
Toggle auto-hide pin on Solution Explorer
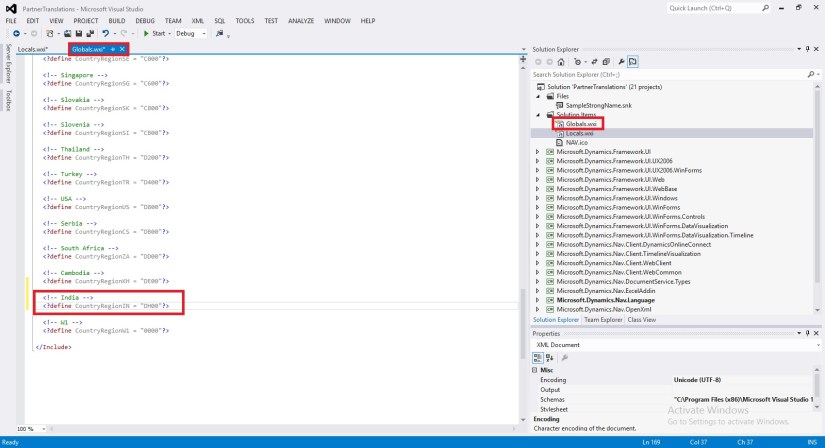tap(807, 48)
